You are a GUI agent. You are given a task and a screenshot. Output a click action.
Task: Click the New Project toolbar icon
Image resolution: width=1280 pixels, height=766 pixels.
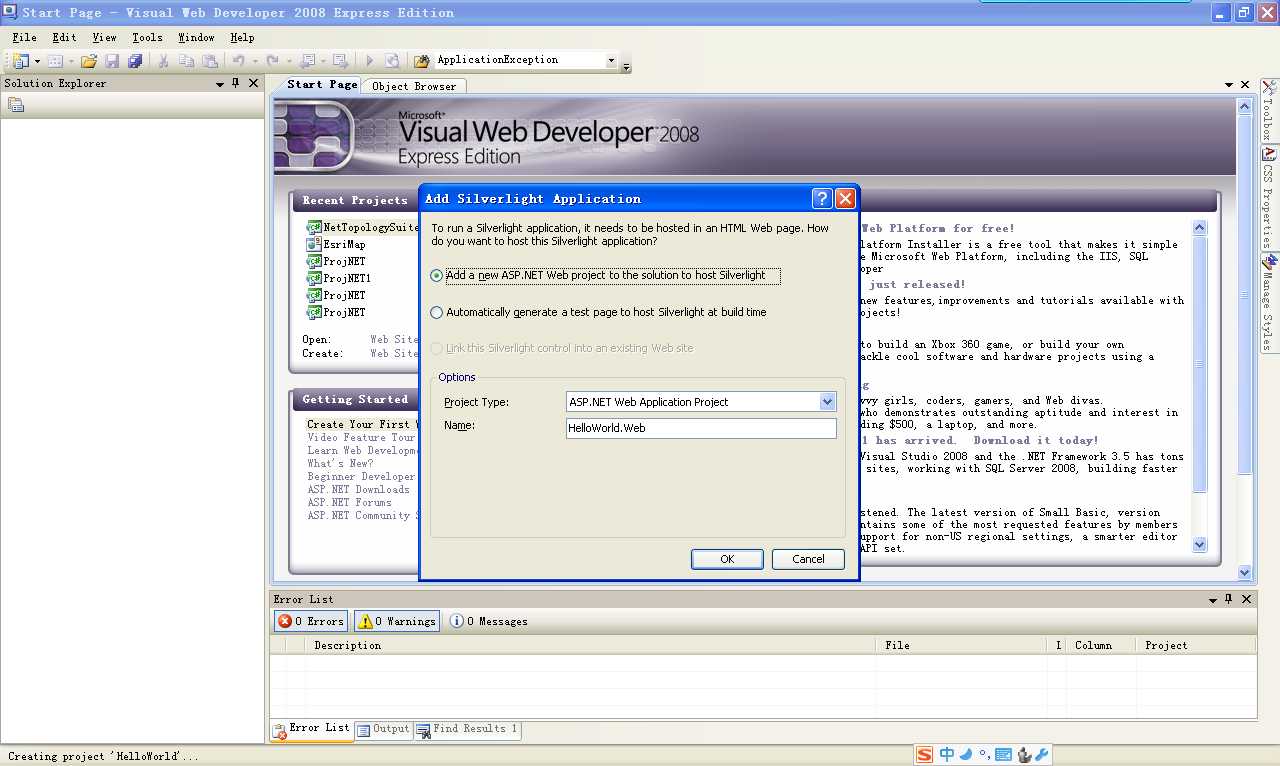[x=20, y=61]
